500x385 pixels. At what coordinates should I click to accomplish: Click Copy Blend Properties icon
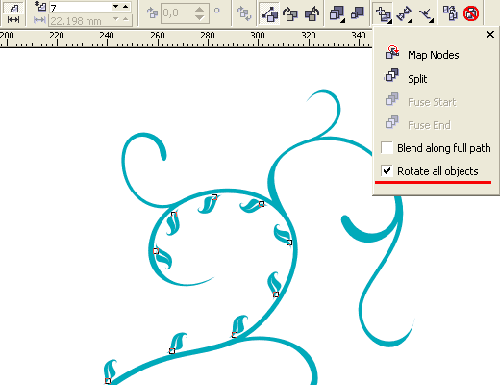tap(450, 13)
